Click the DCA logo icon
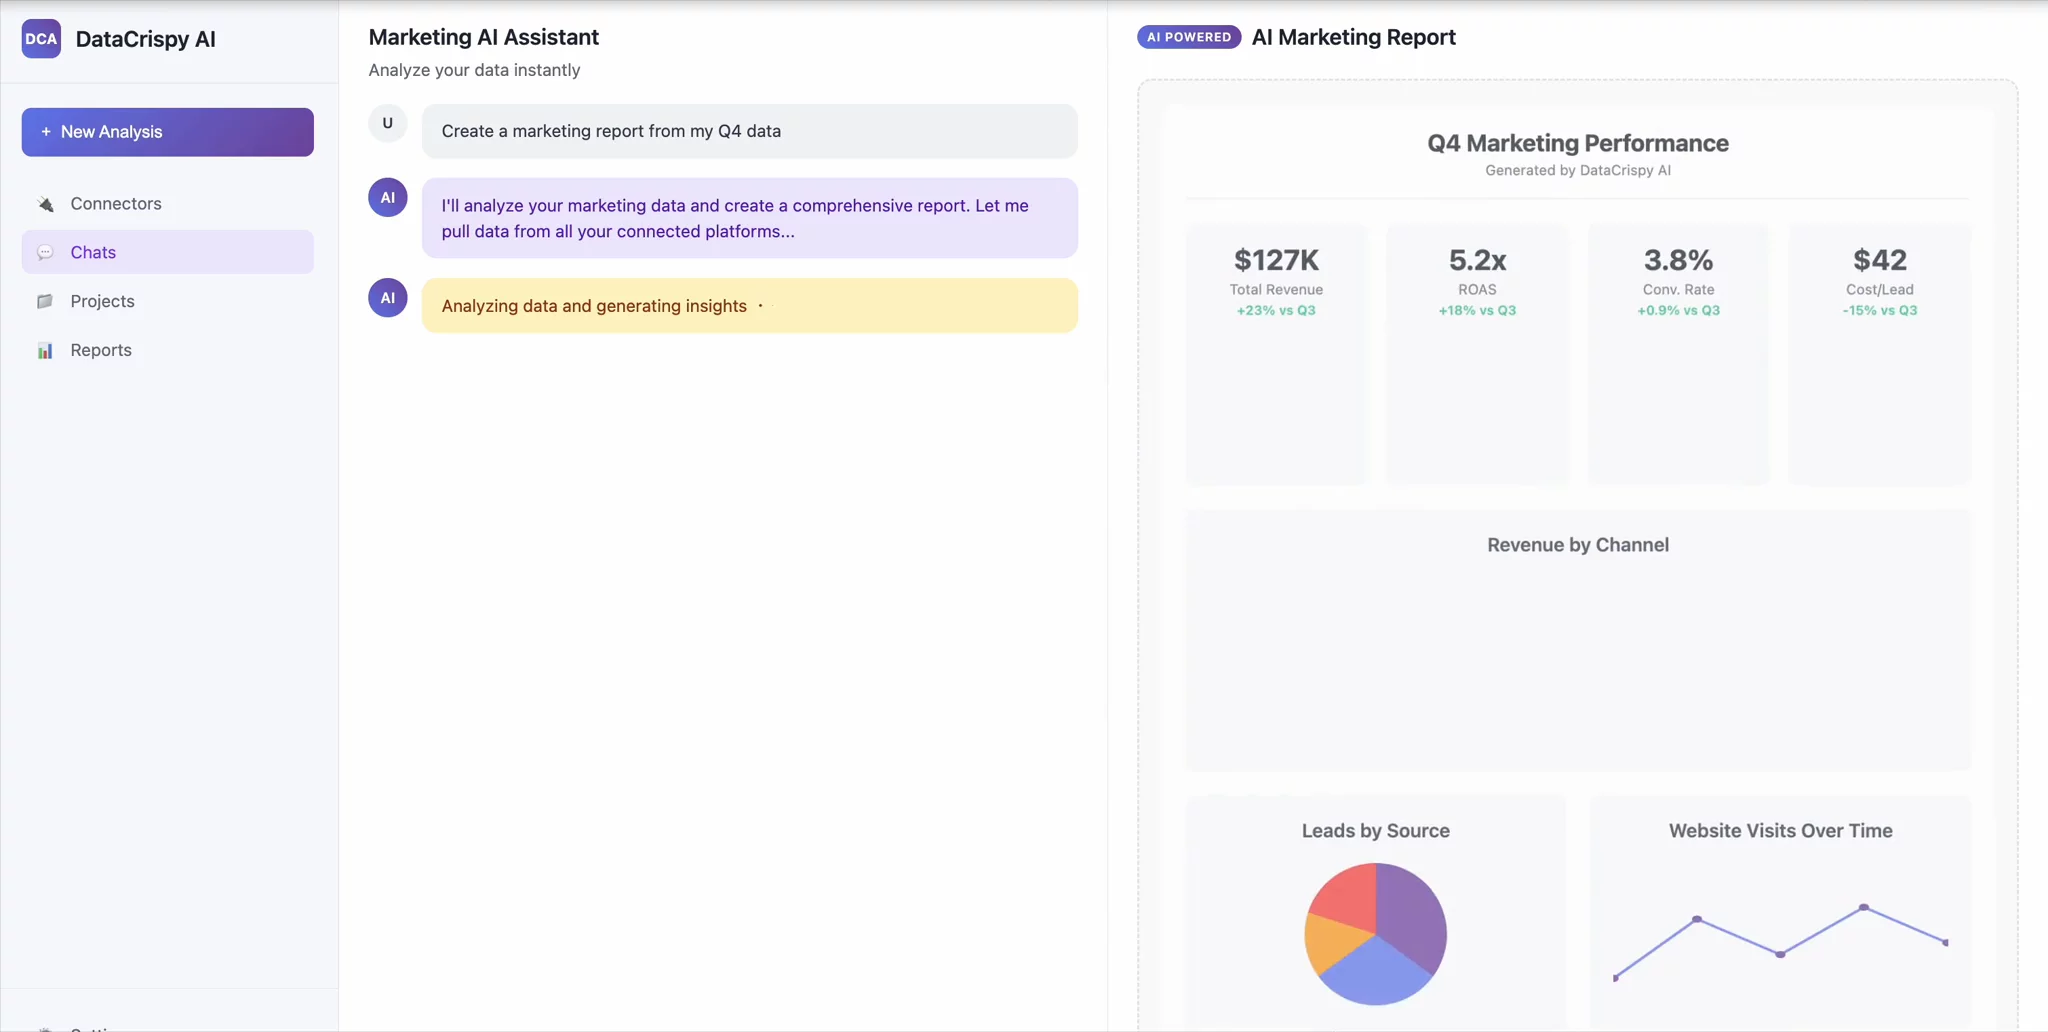This screenshot has width=2048, height=1032. pyautogui.click(x=41, y=39)
